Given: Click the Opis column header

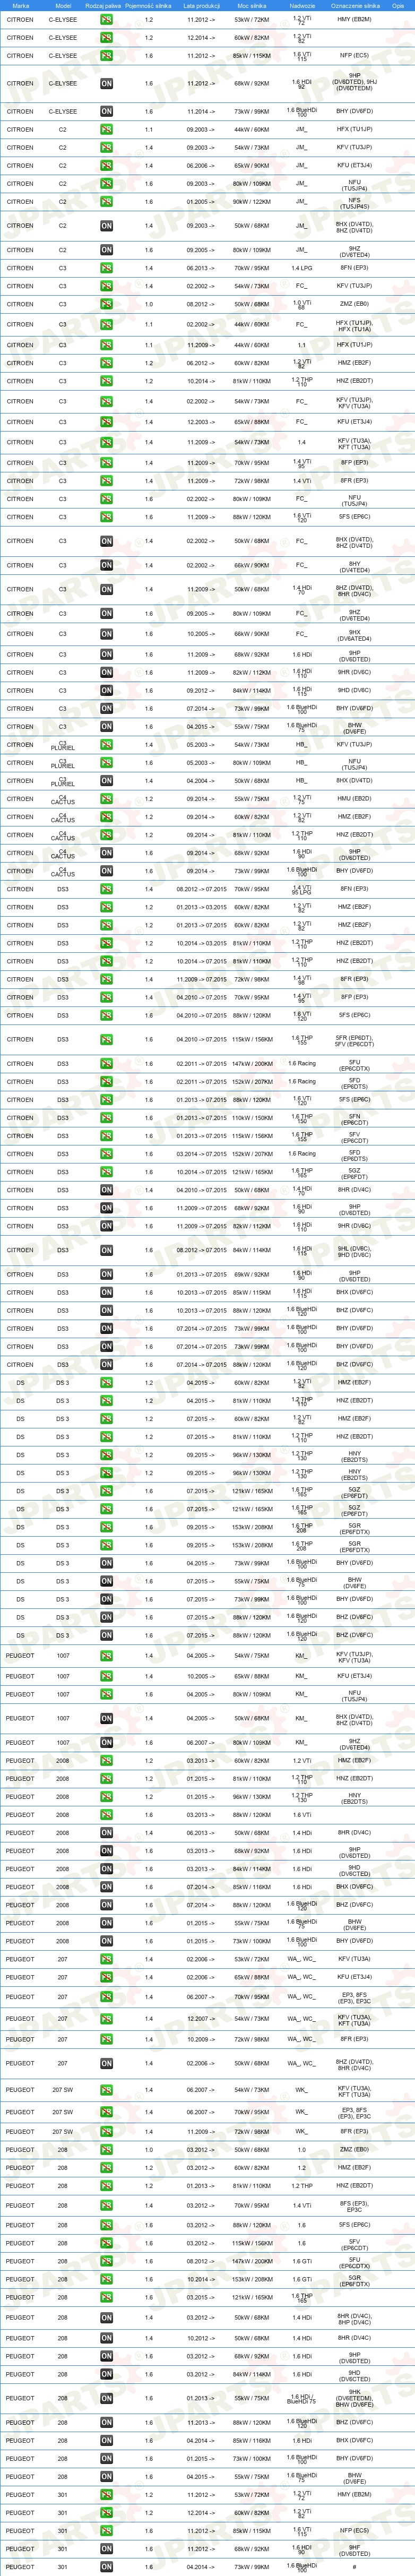Looking at the screenshot, I should (398, 5).
